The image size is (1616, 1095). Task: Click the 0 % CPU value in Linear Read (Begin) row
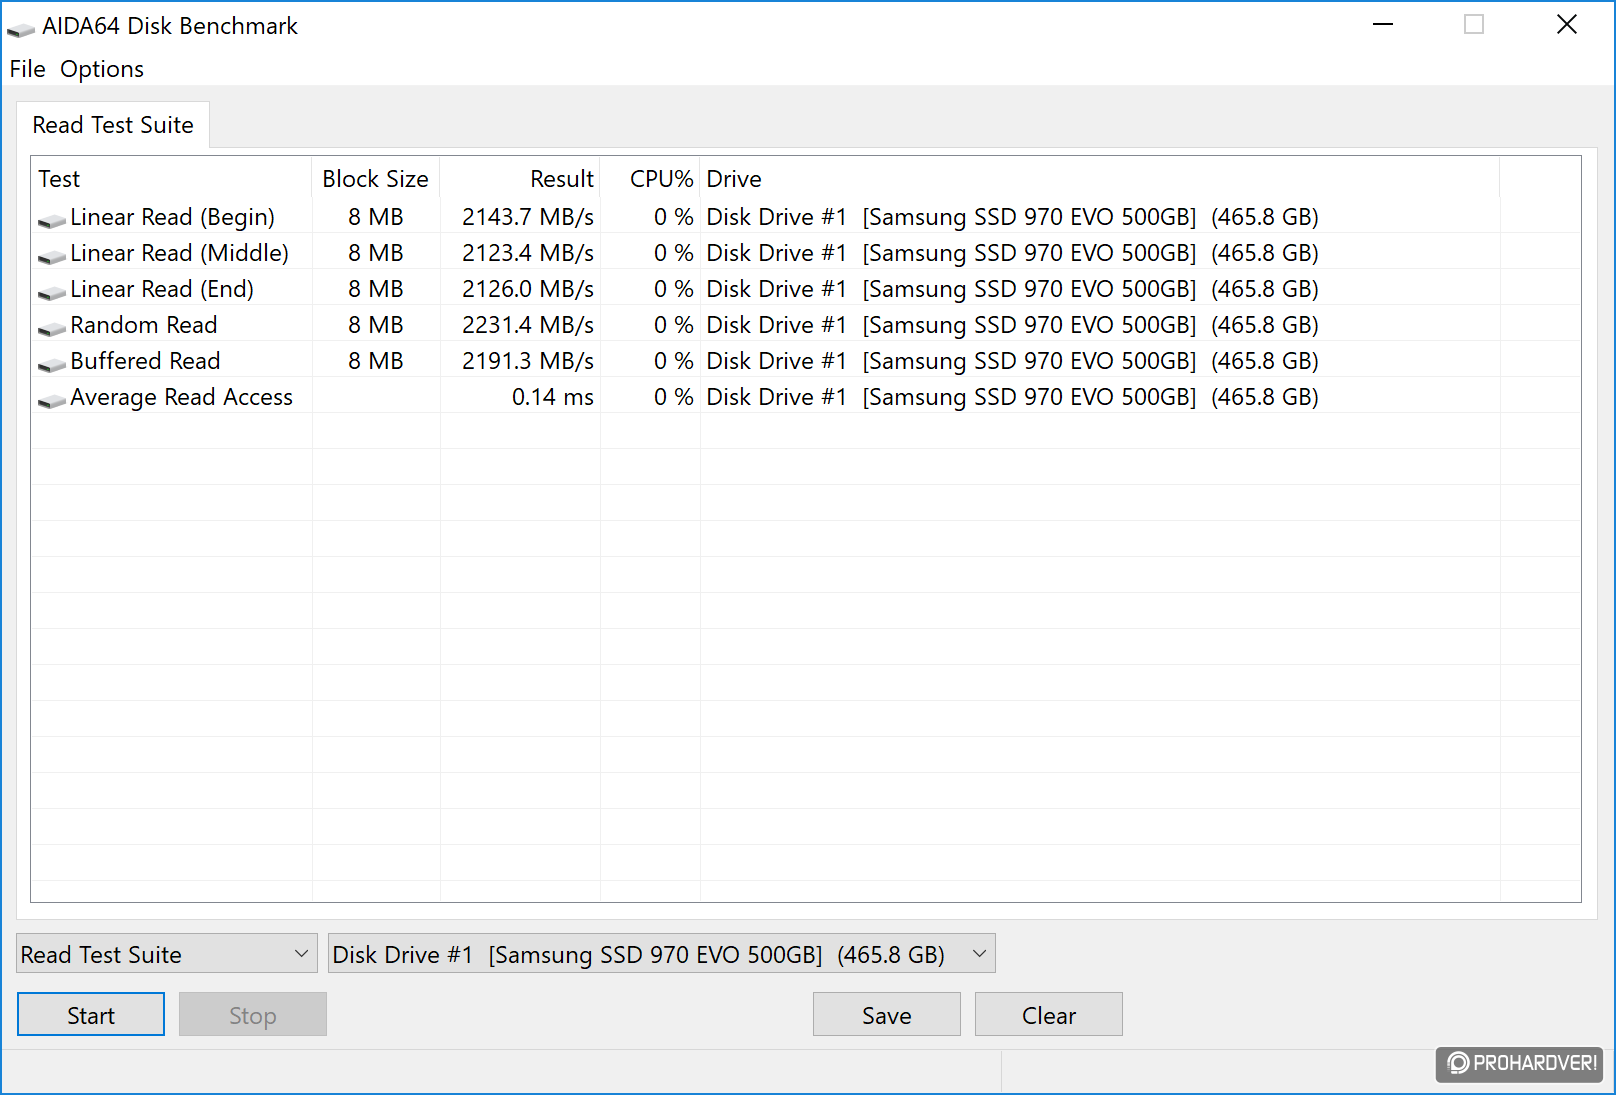tap(674, 217)
